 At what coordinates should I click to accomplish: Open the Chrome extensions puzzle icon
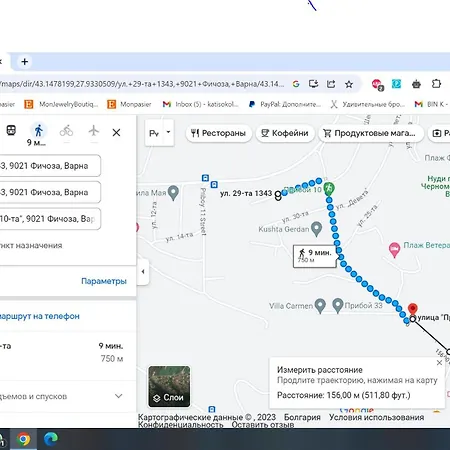point(436,84)
